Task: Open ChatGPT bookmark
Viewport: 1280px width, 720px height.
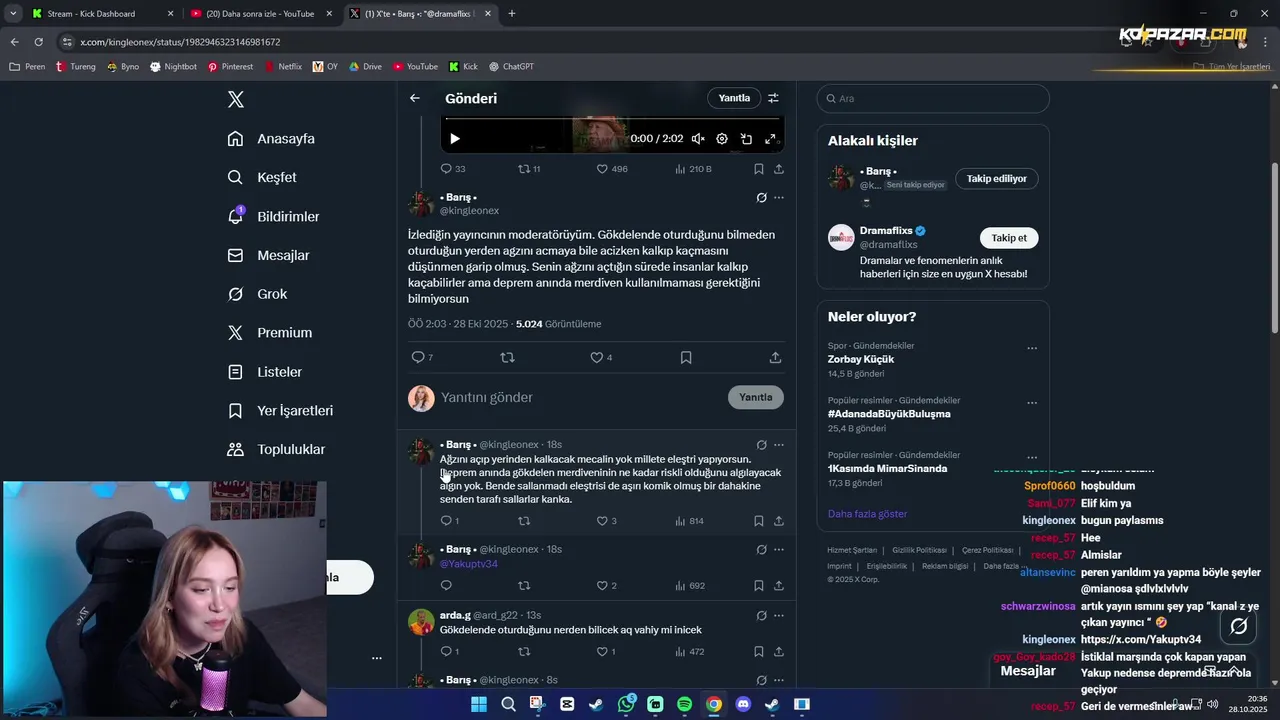Action: (511, 67)
